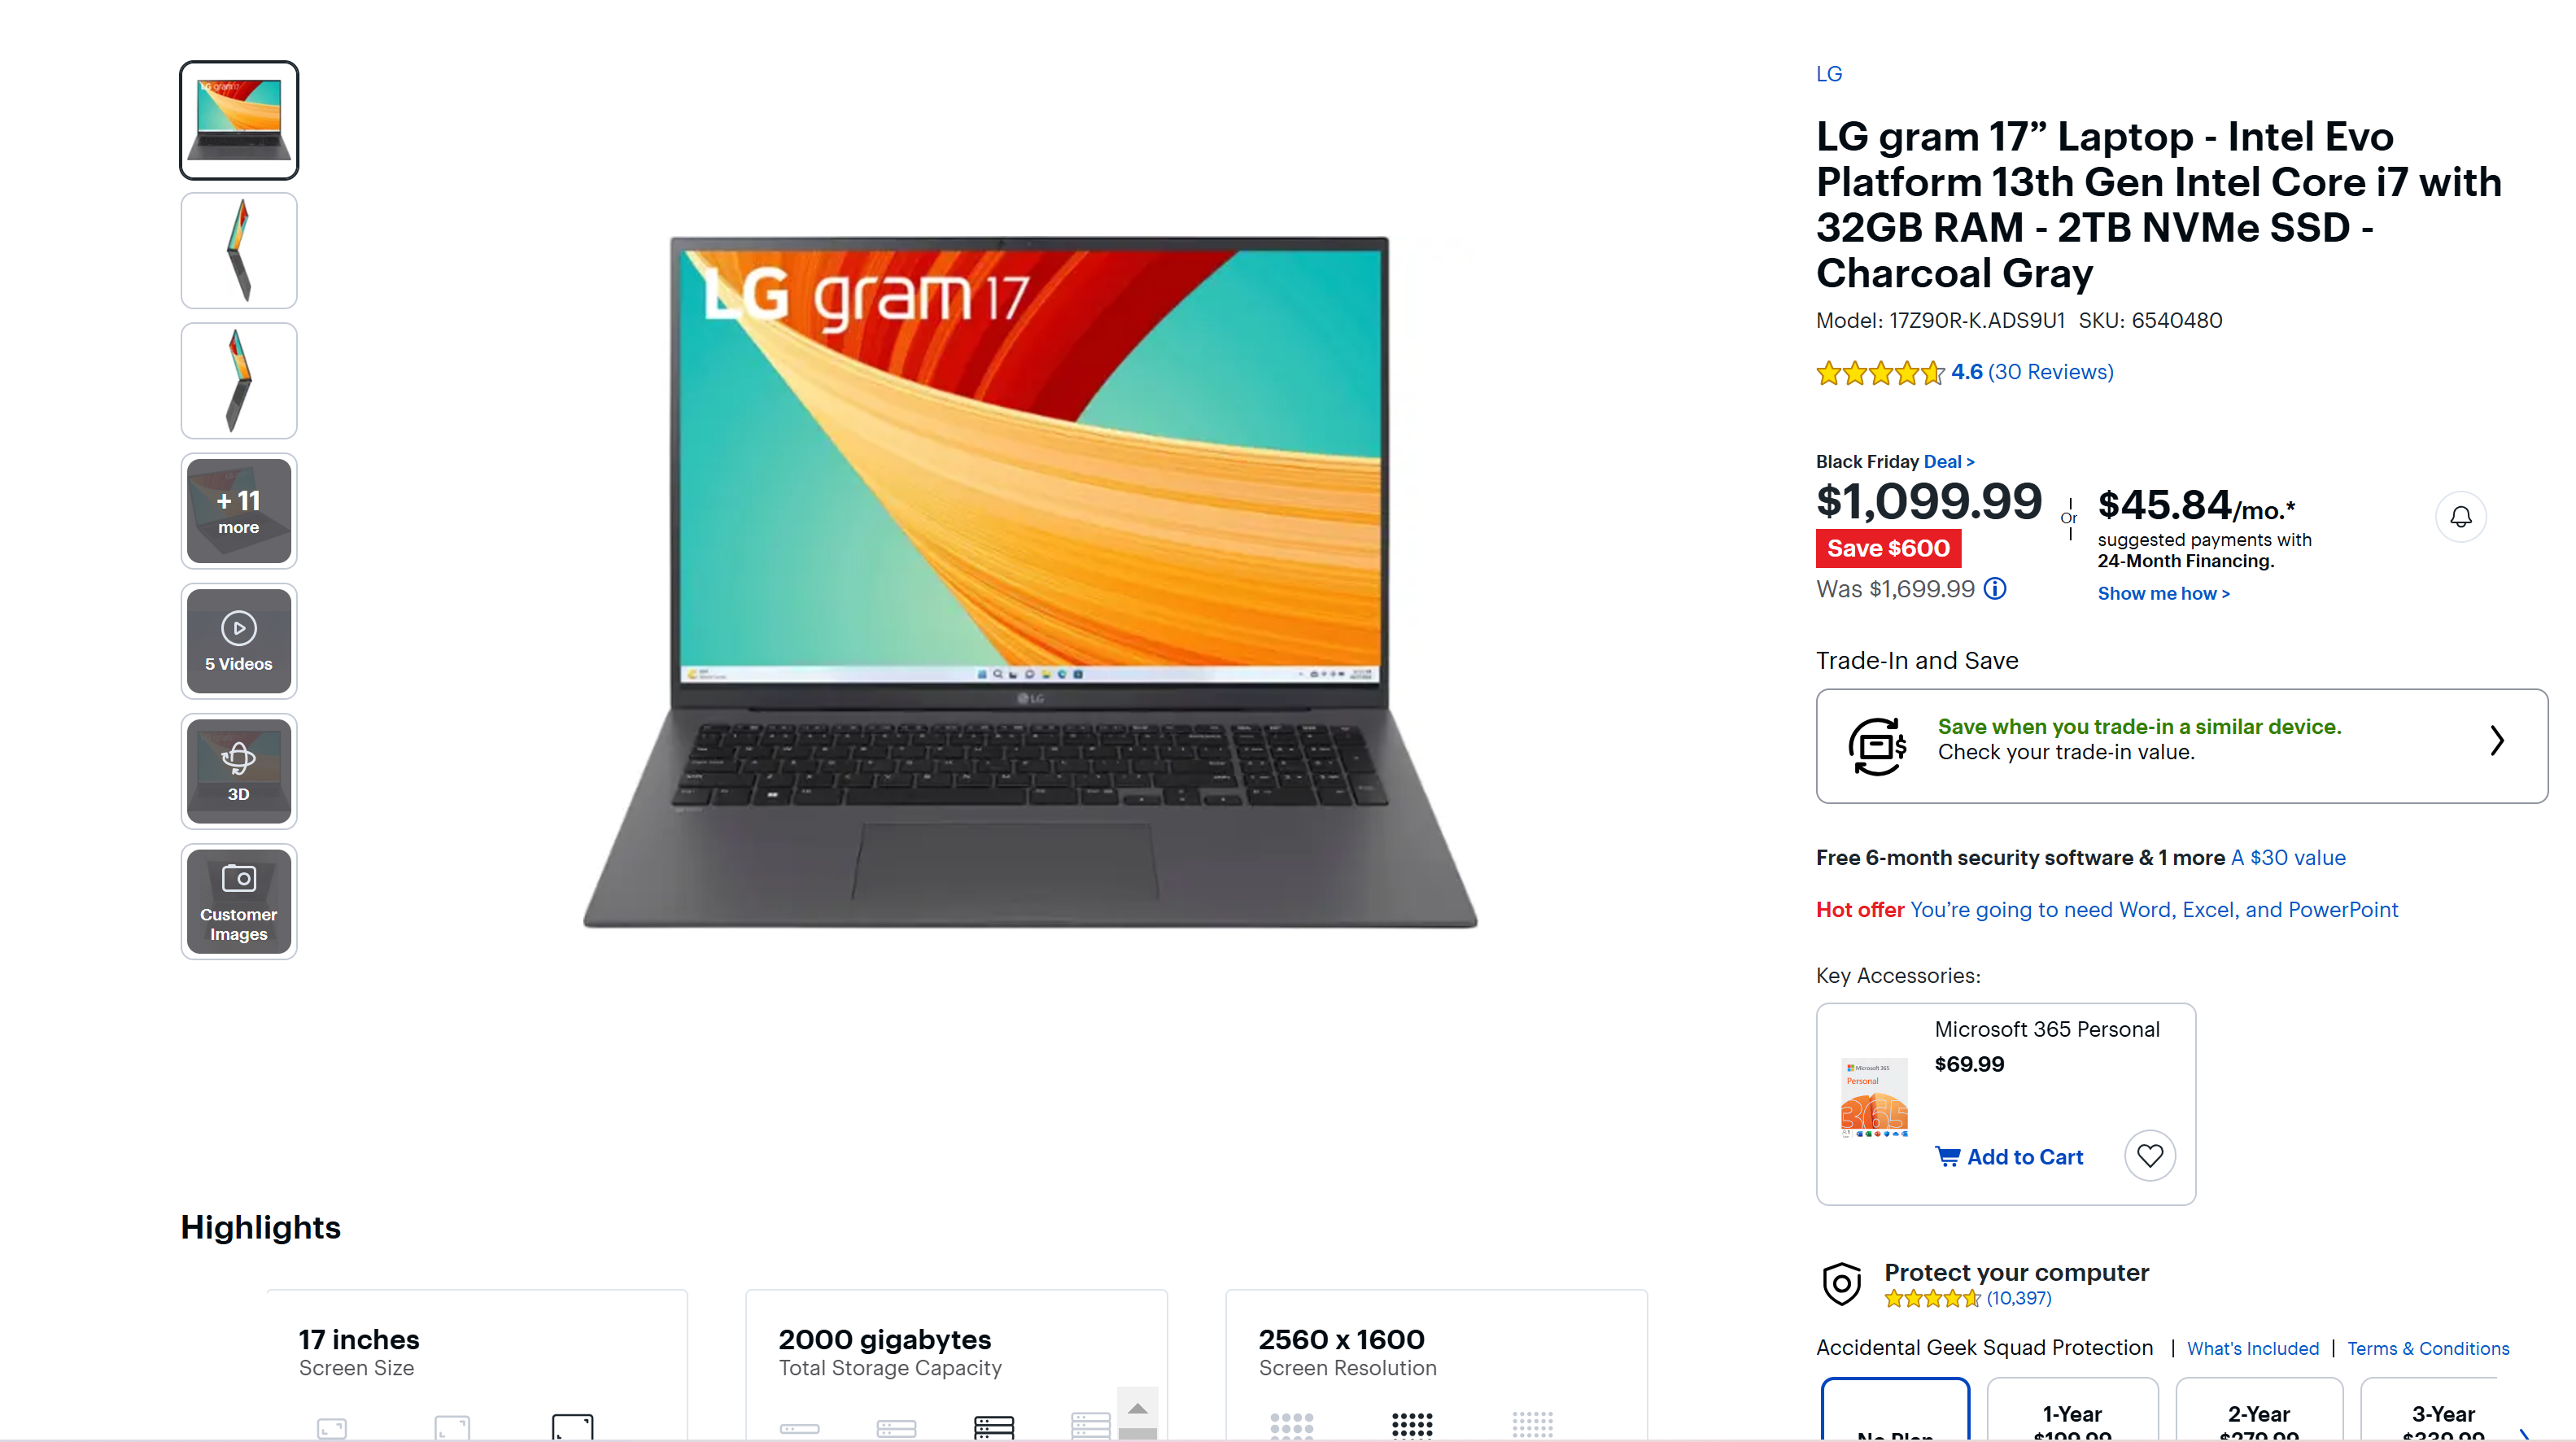This screenshot has width=2576, height=1442.
Task: Launch the 3D product view
Action: [x=239, y=771]
